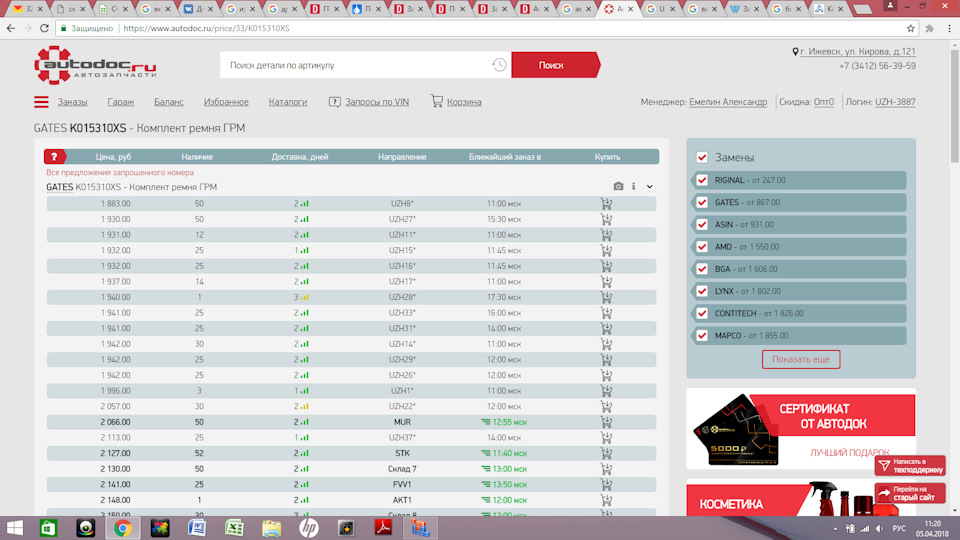The height and width of the screenshot is (540, 960).
Task: Open the Гараж menu item
Action: [121, 102]
